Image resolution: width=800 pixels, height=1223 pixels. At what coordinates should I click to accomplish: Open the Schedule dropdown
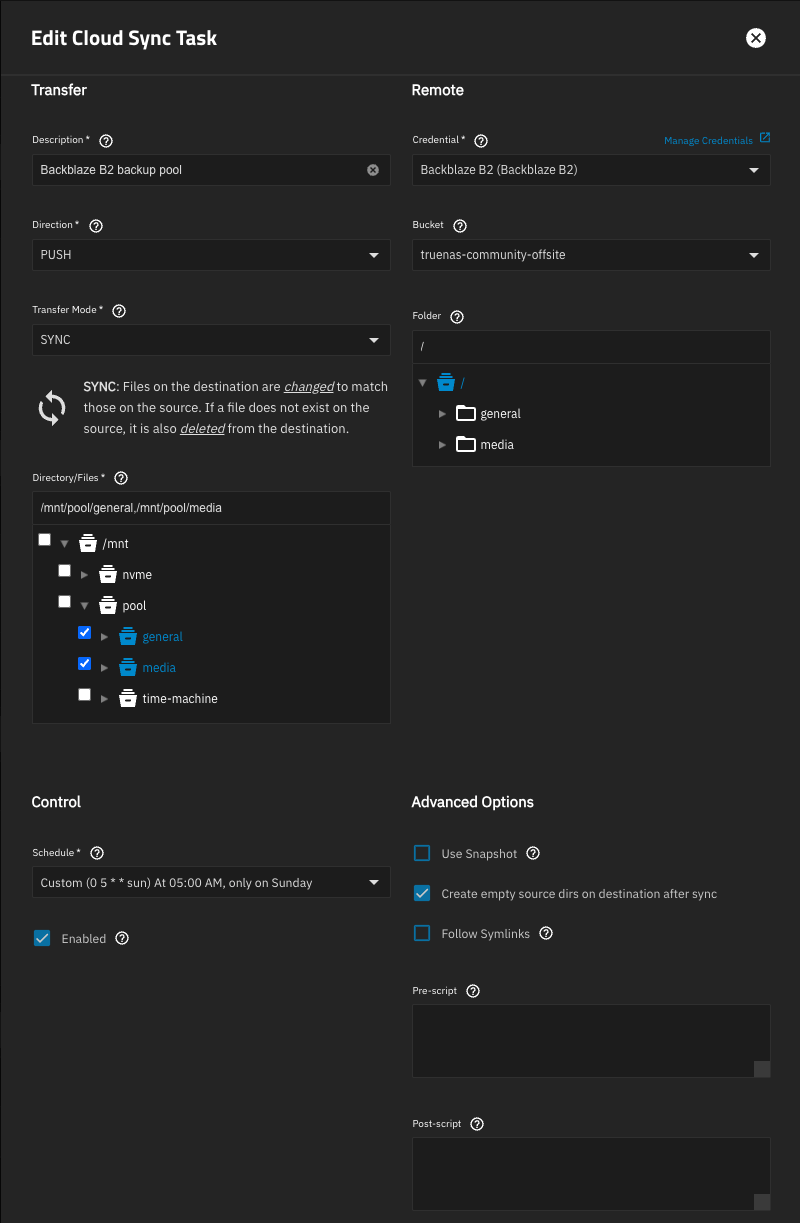point(210,883)
